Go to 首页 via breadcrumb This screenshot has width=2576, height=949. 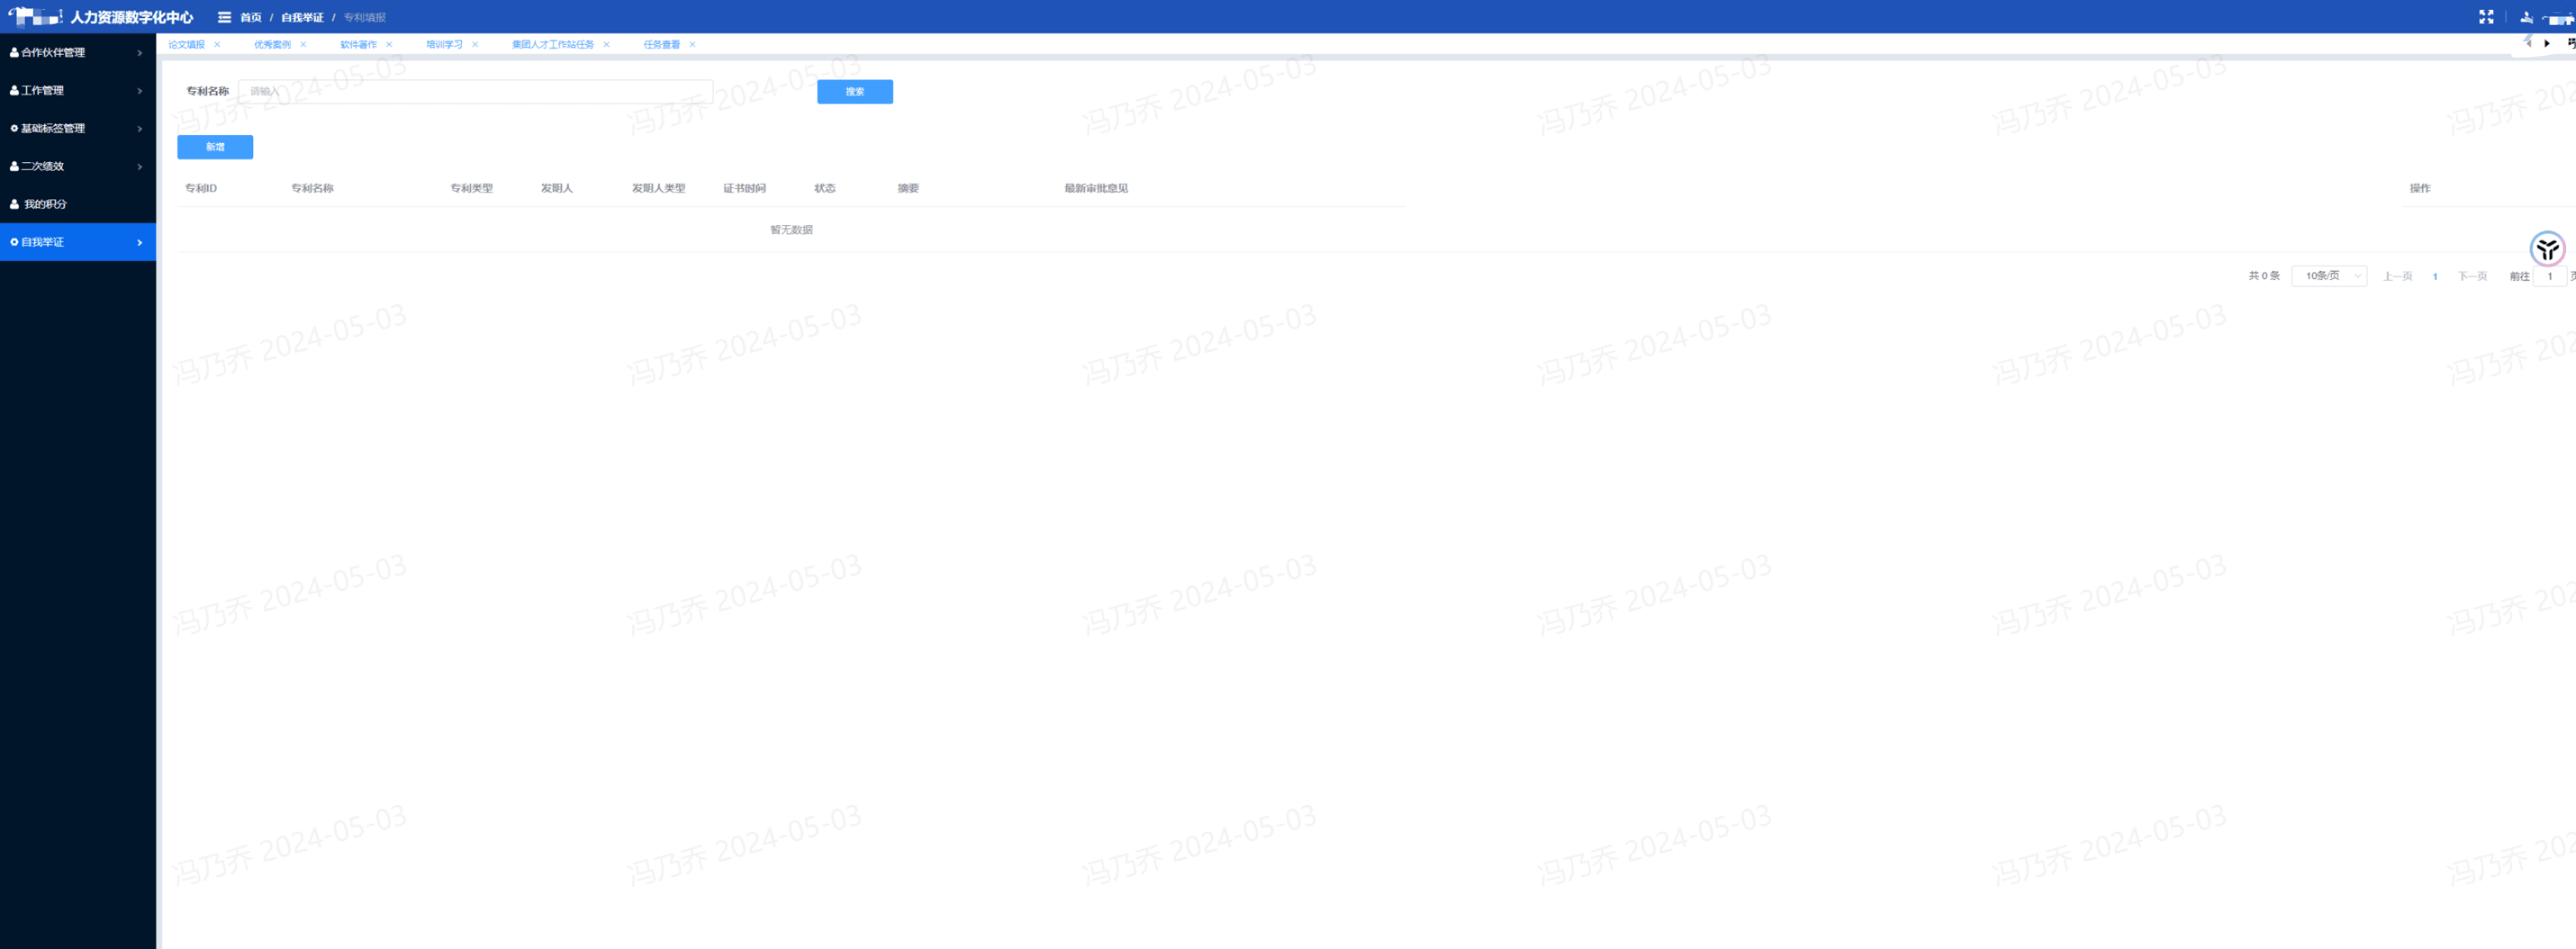[251, 18]
